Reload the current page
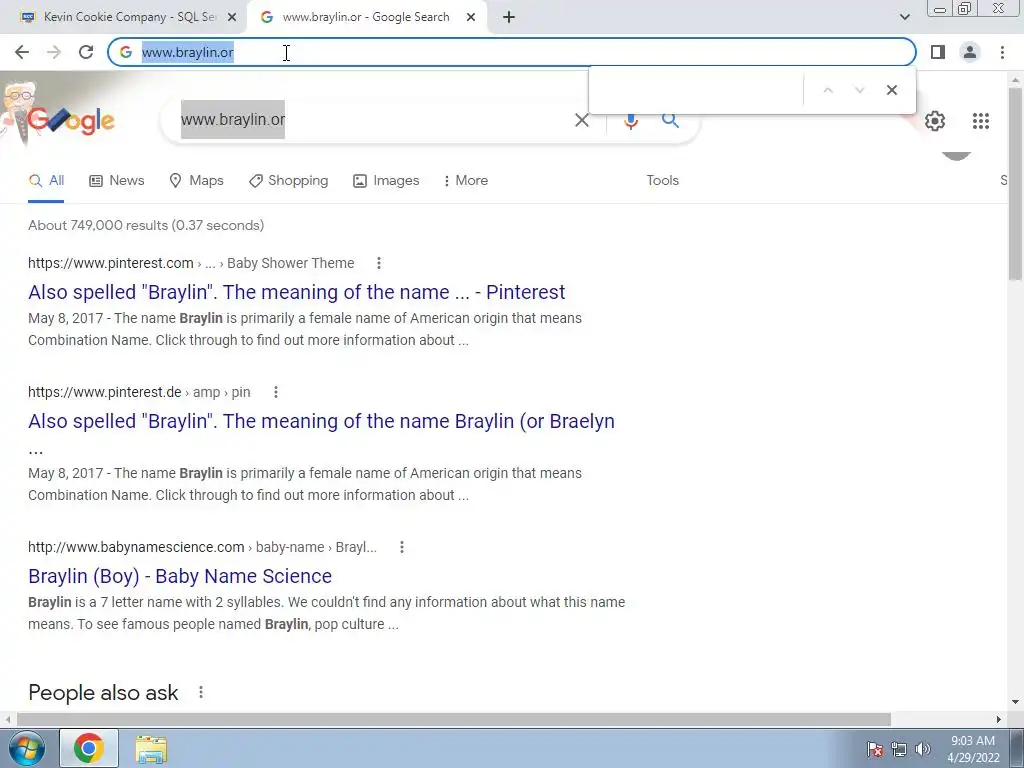 [x=86, y=52]
